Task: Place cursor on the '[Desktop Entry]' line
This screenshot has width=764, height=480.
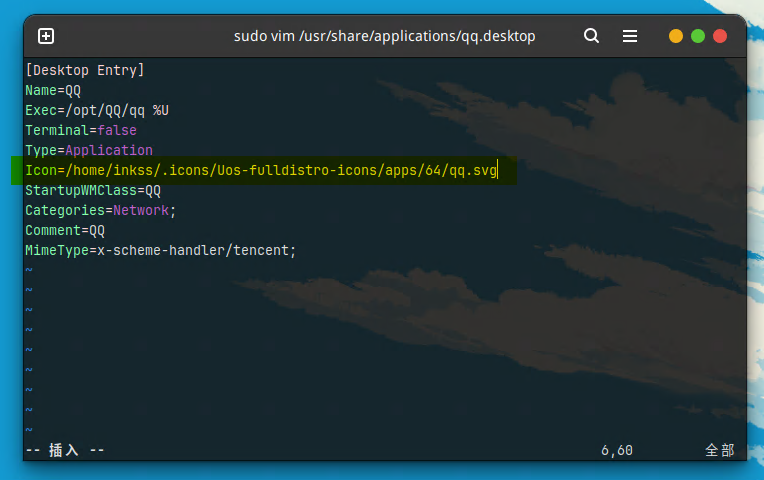Action: click(85, 70)
